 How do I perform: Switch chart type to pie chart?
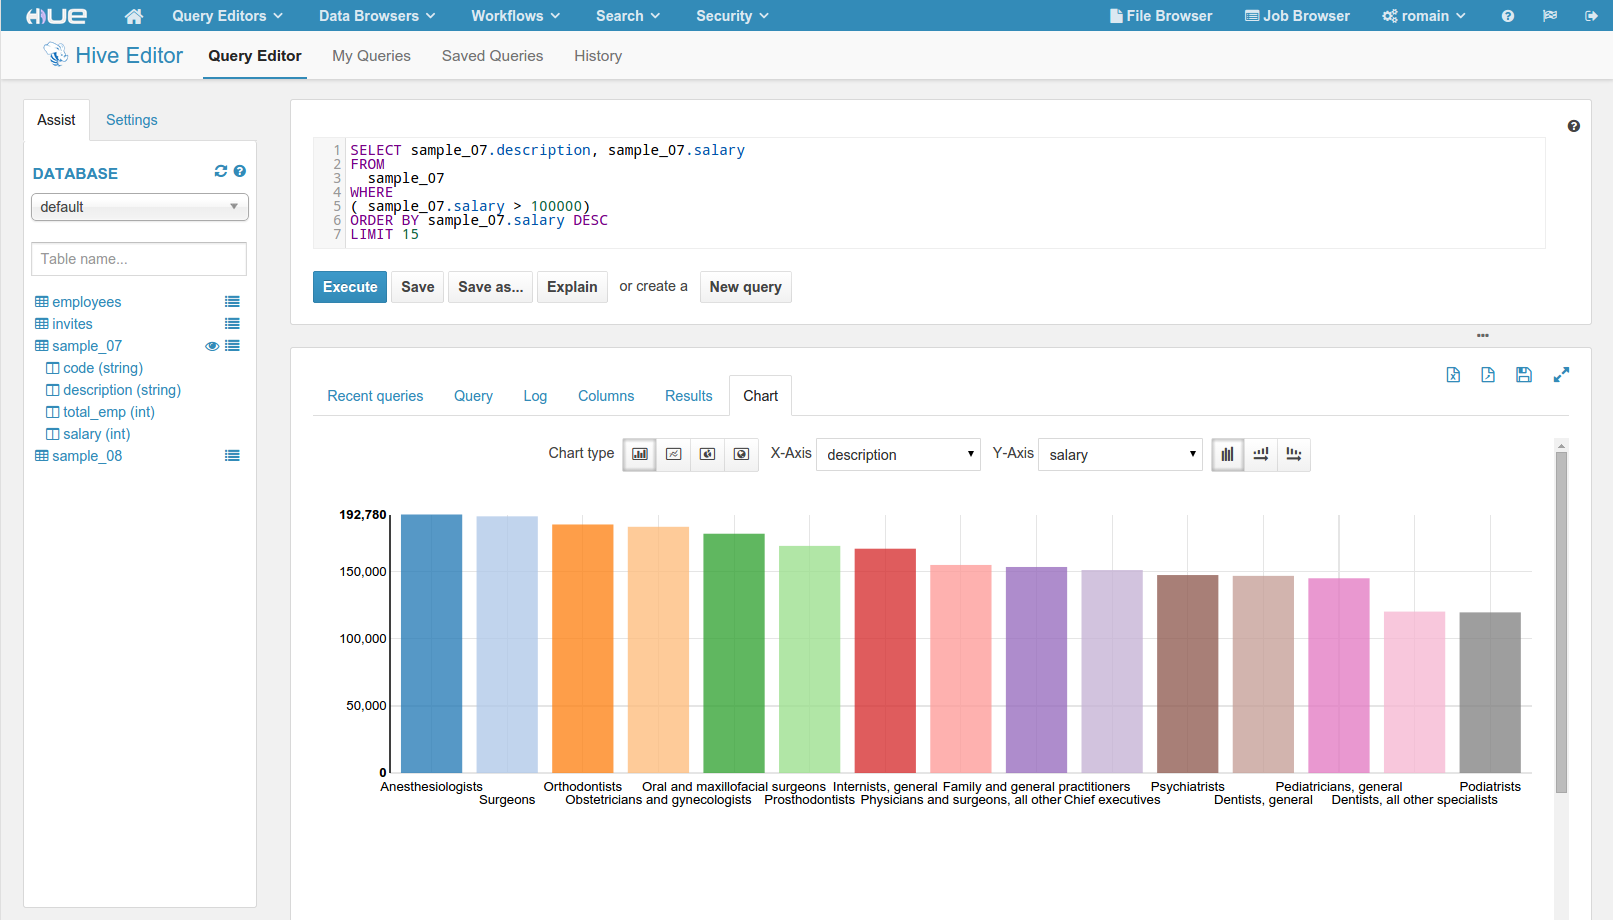coord(707,454)
